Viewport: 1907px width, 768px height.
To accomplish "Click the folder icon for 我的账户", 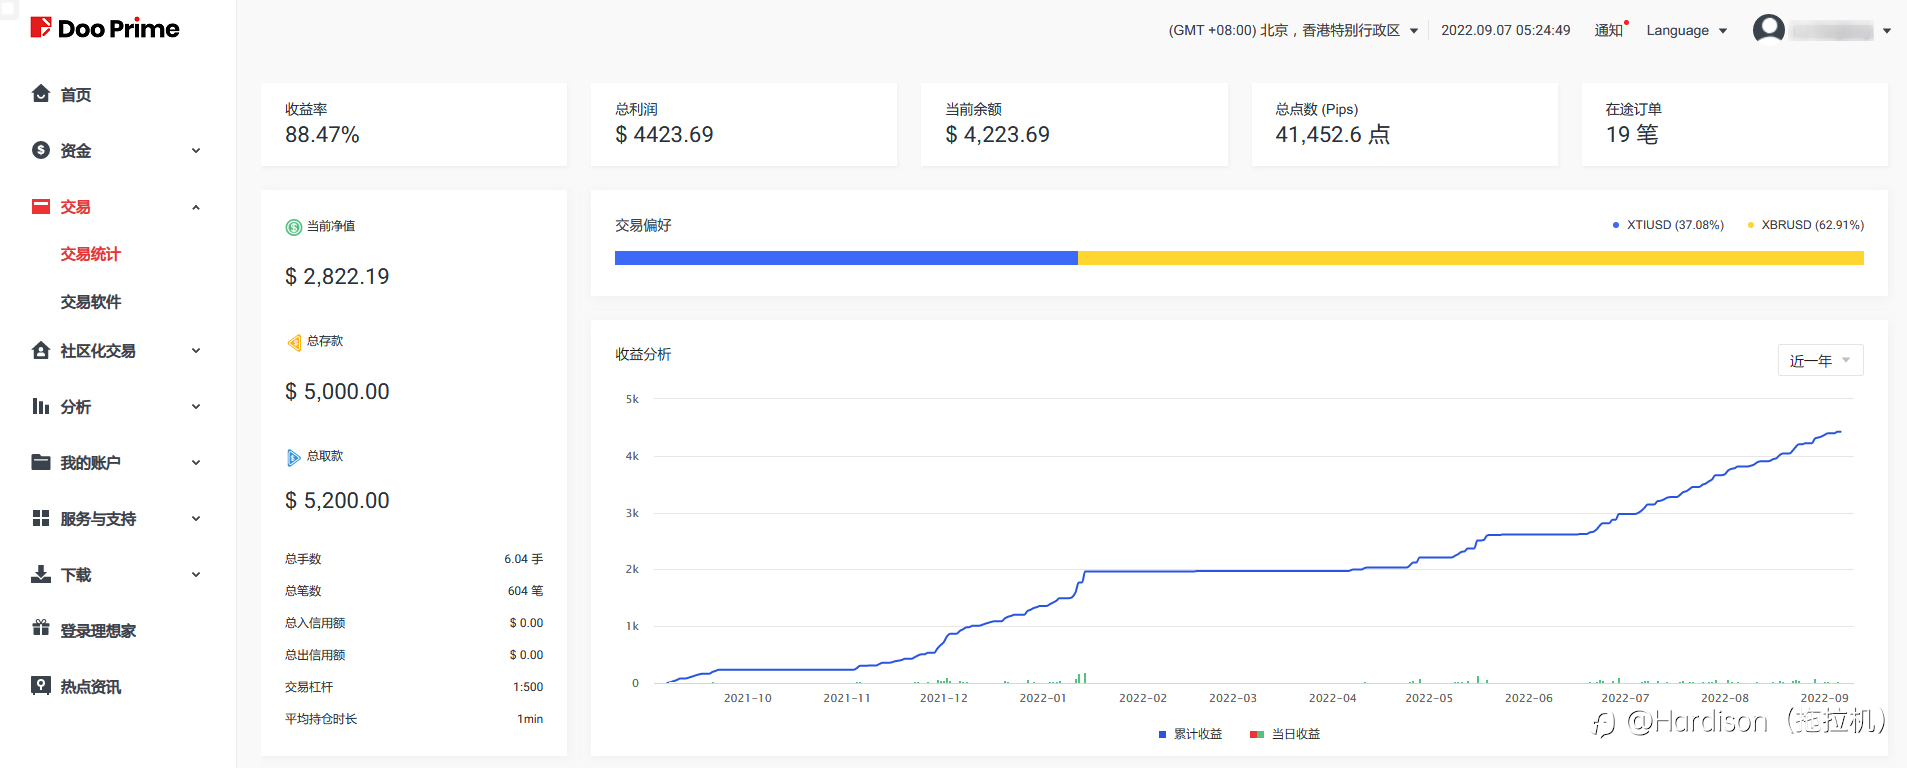I will (41, 462).
